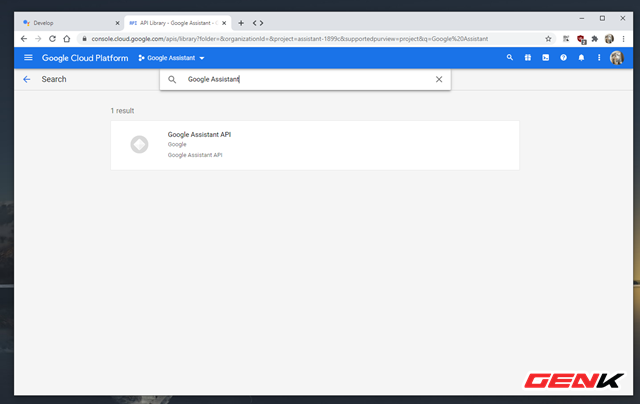Reload the page
The image size is (640, 404).
click(52, 39)
